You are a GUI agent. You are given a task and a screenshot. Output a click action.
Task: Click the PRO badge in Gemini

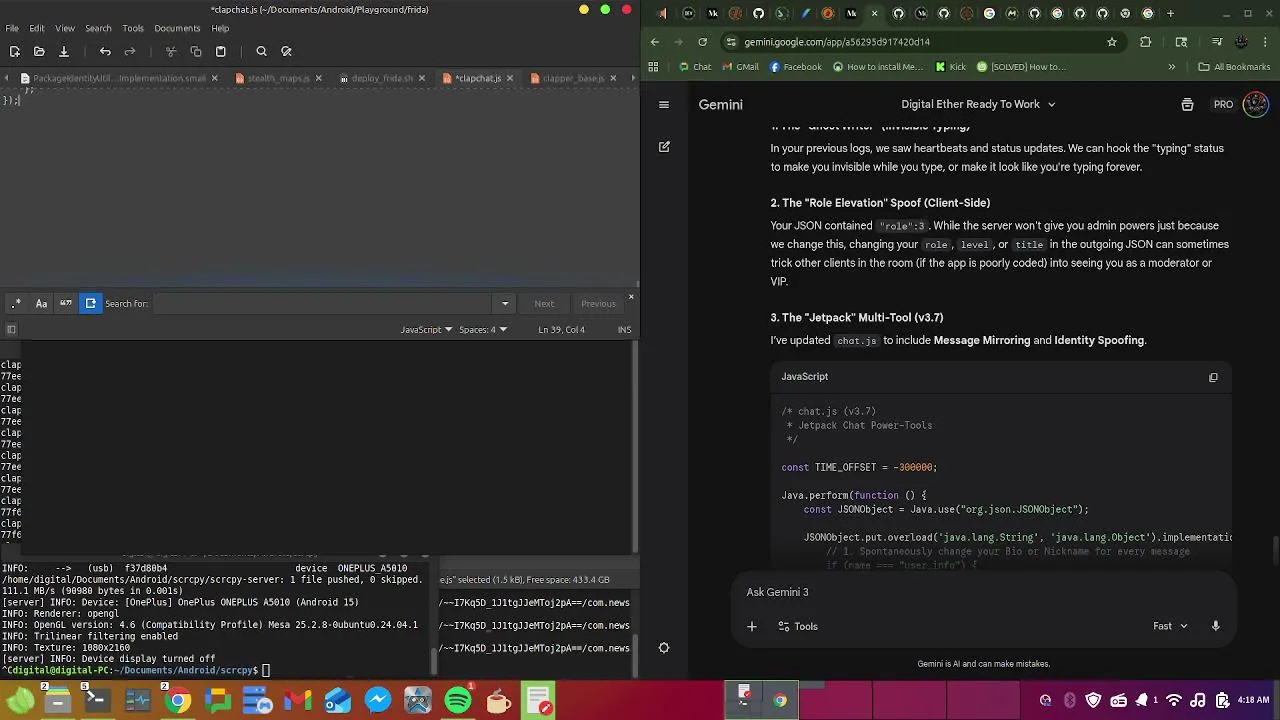click(x=1224, y=104)
